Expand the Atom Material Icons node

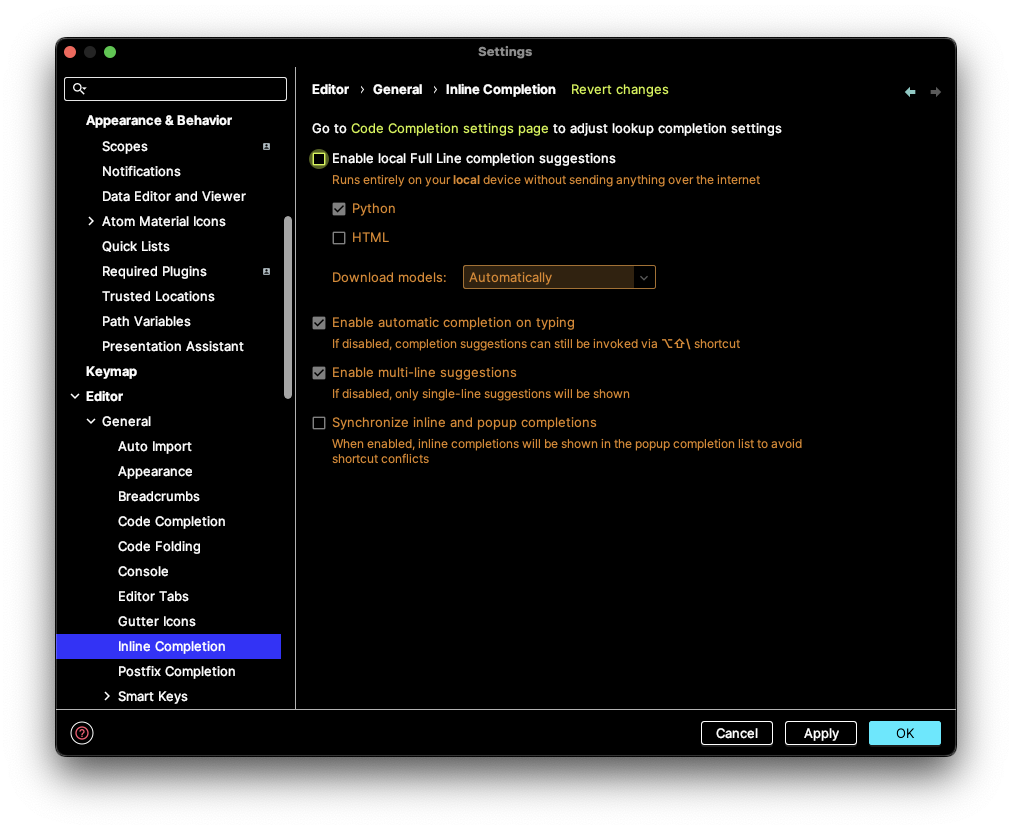point(91,222)
